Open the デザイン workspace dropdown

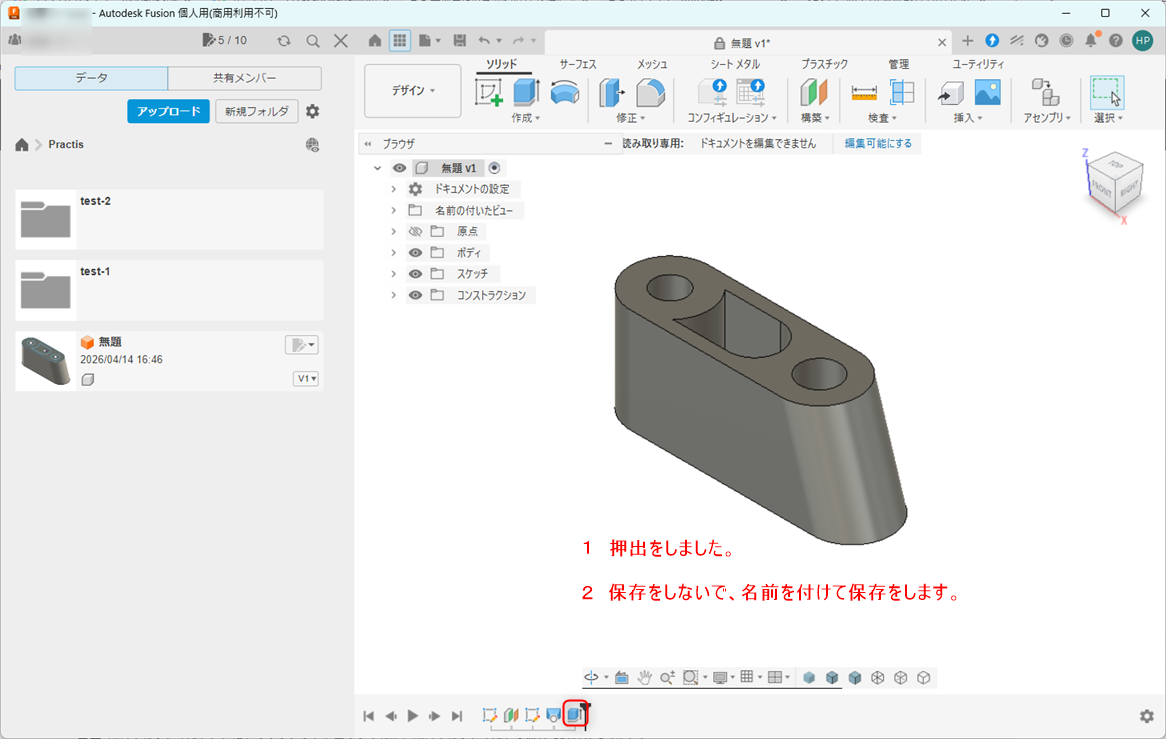point(413,91)
